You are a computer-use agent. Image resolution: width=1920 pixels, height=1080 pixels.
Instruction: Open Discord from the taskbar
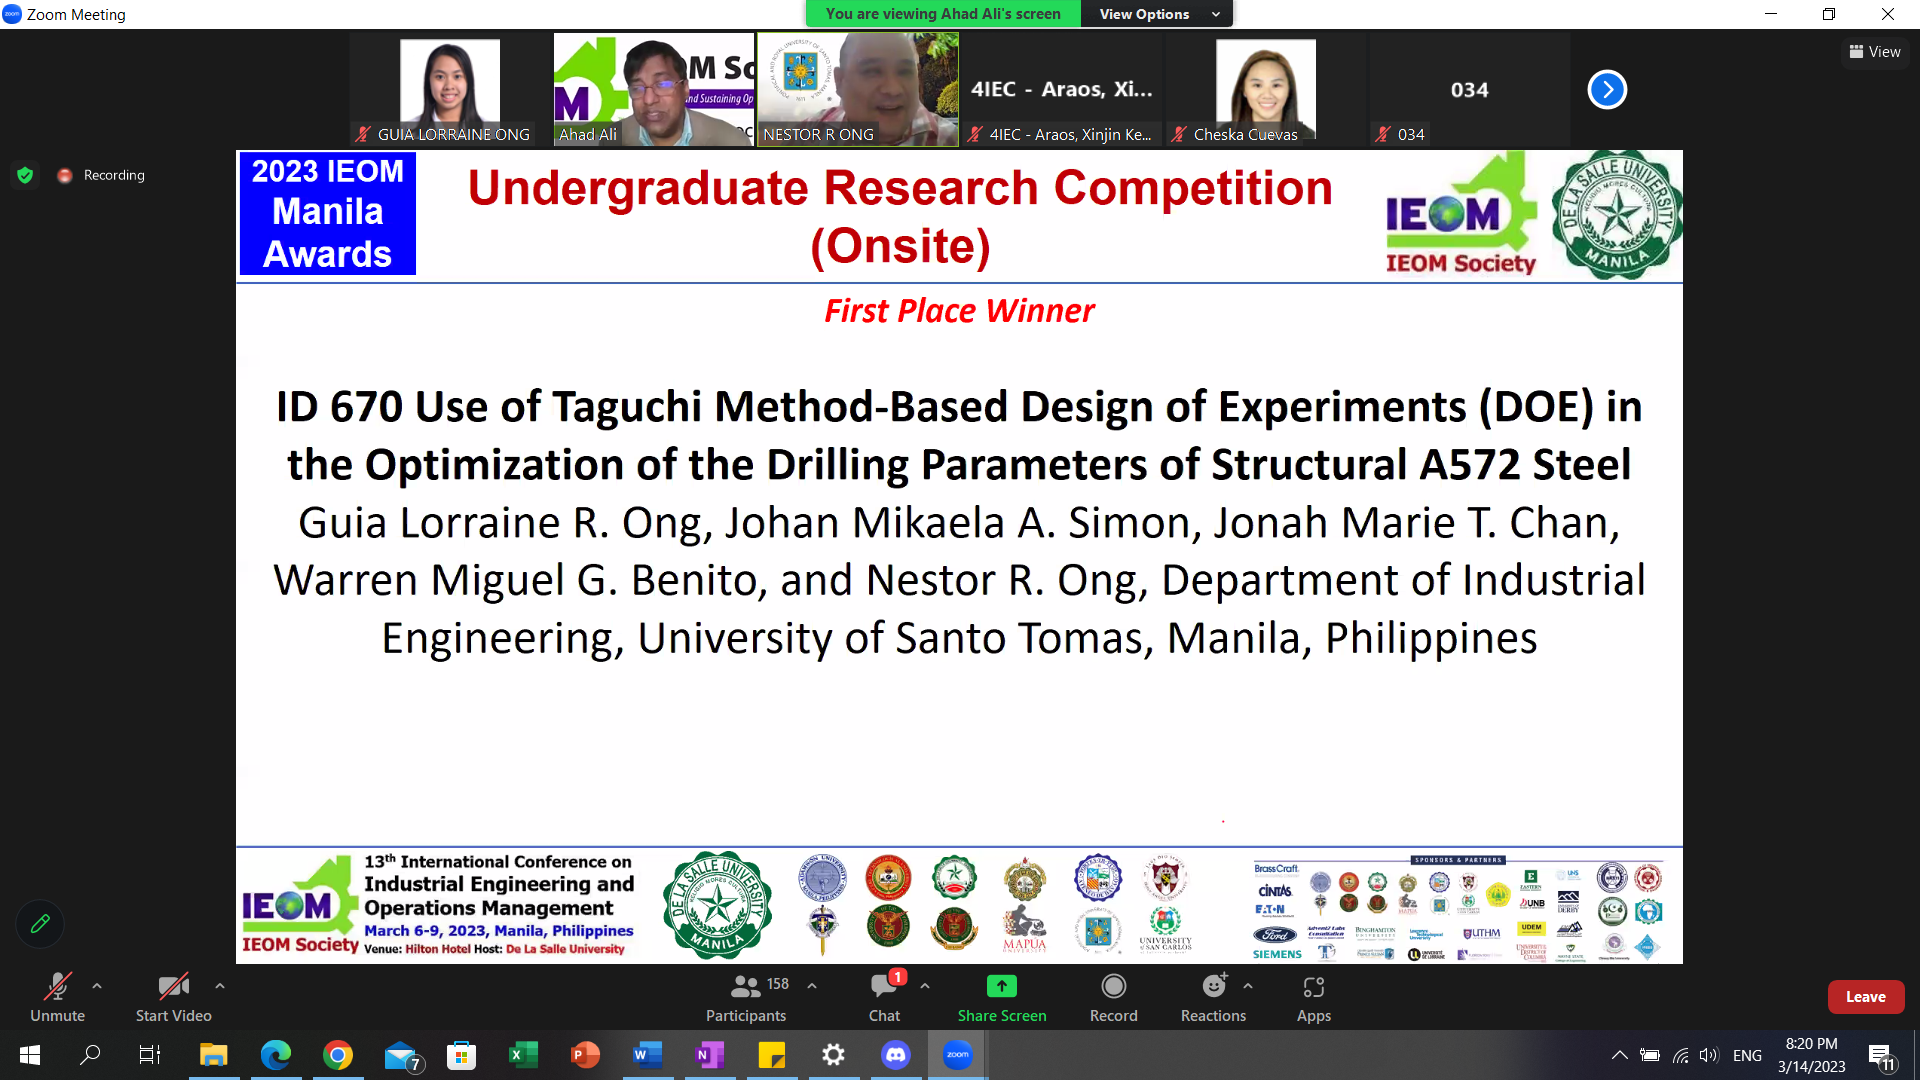tap(896, 1055)
